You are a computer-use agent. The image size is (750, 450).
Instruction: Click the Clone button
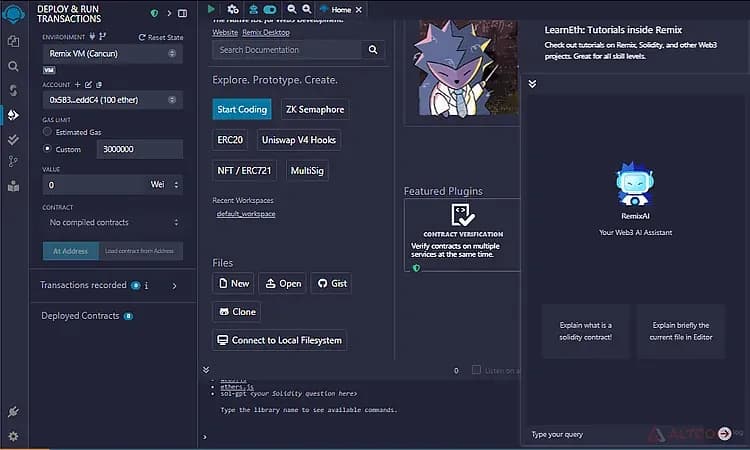237,312
